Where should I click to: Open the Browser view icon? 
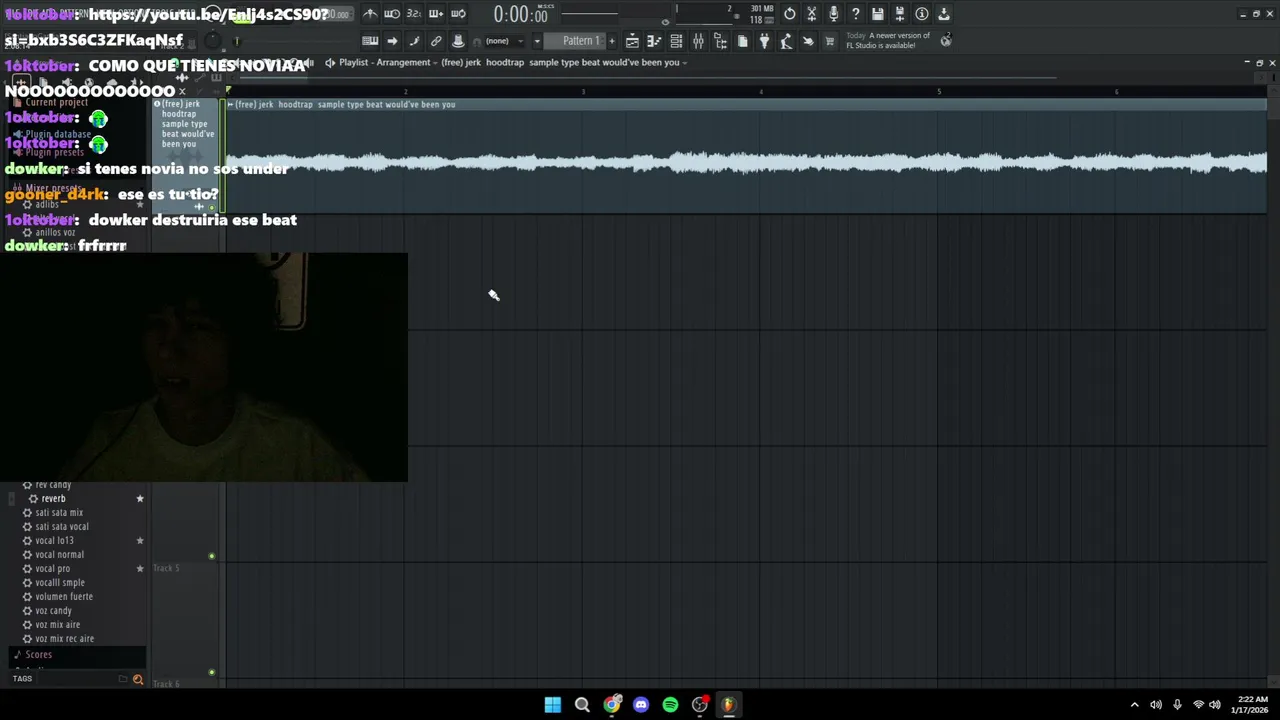720,41
